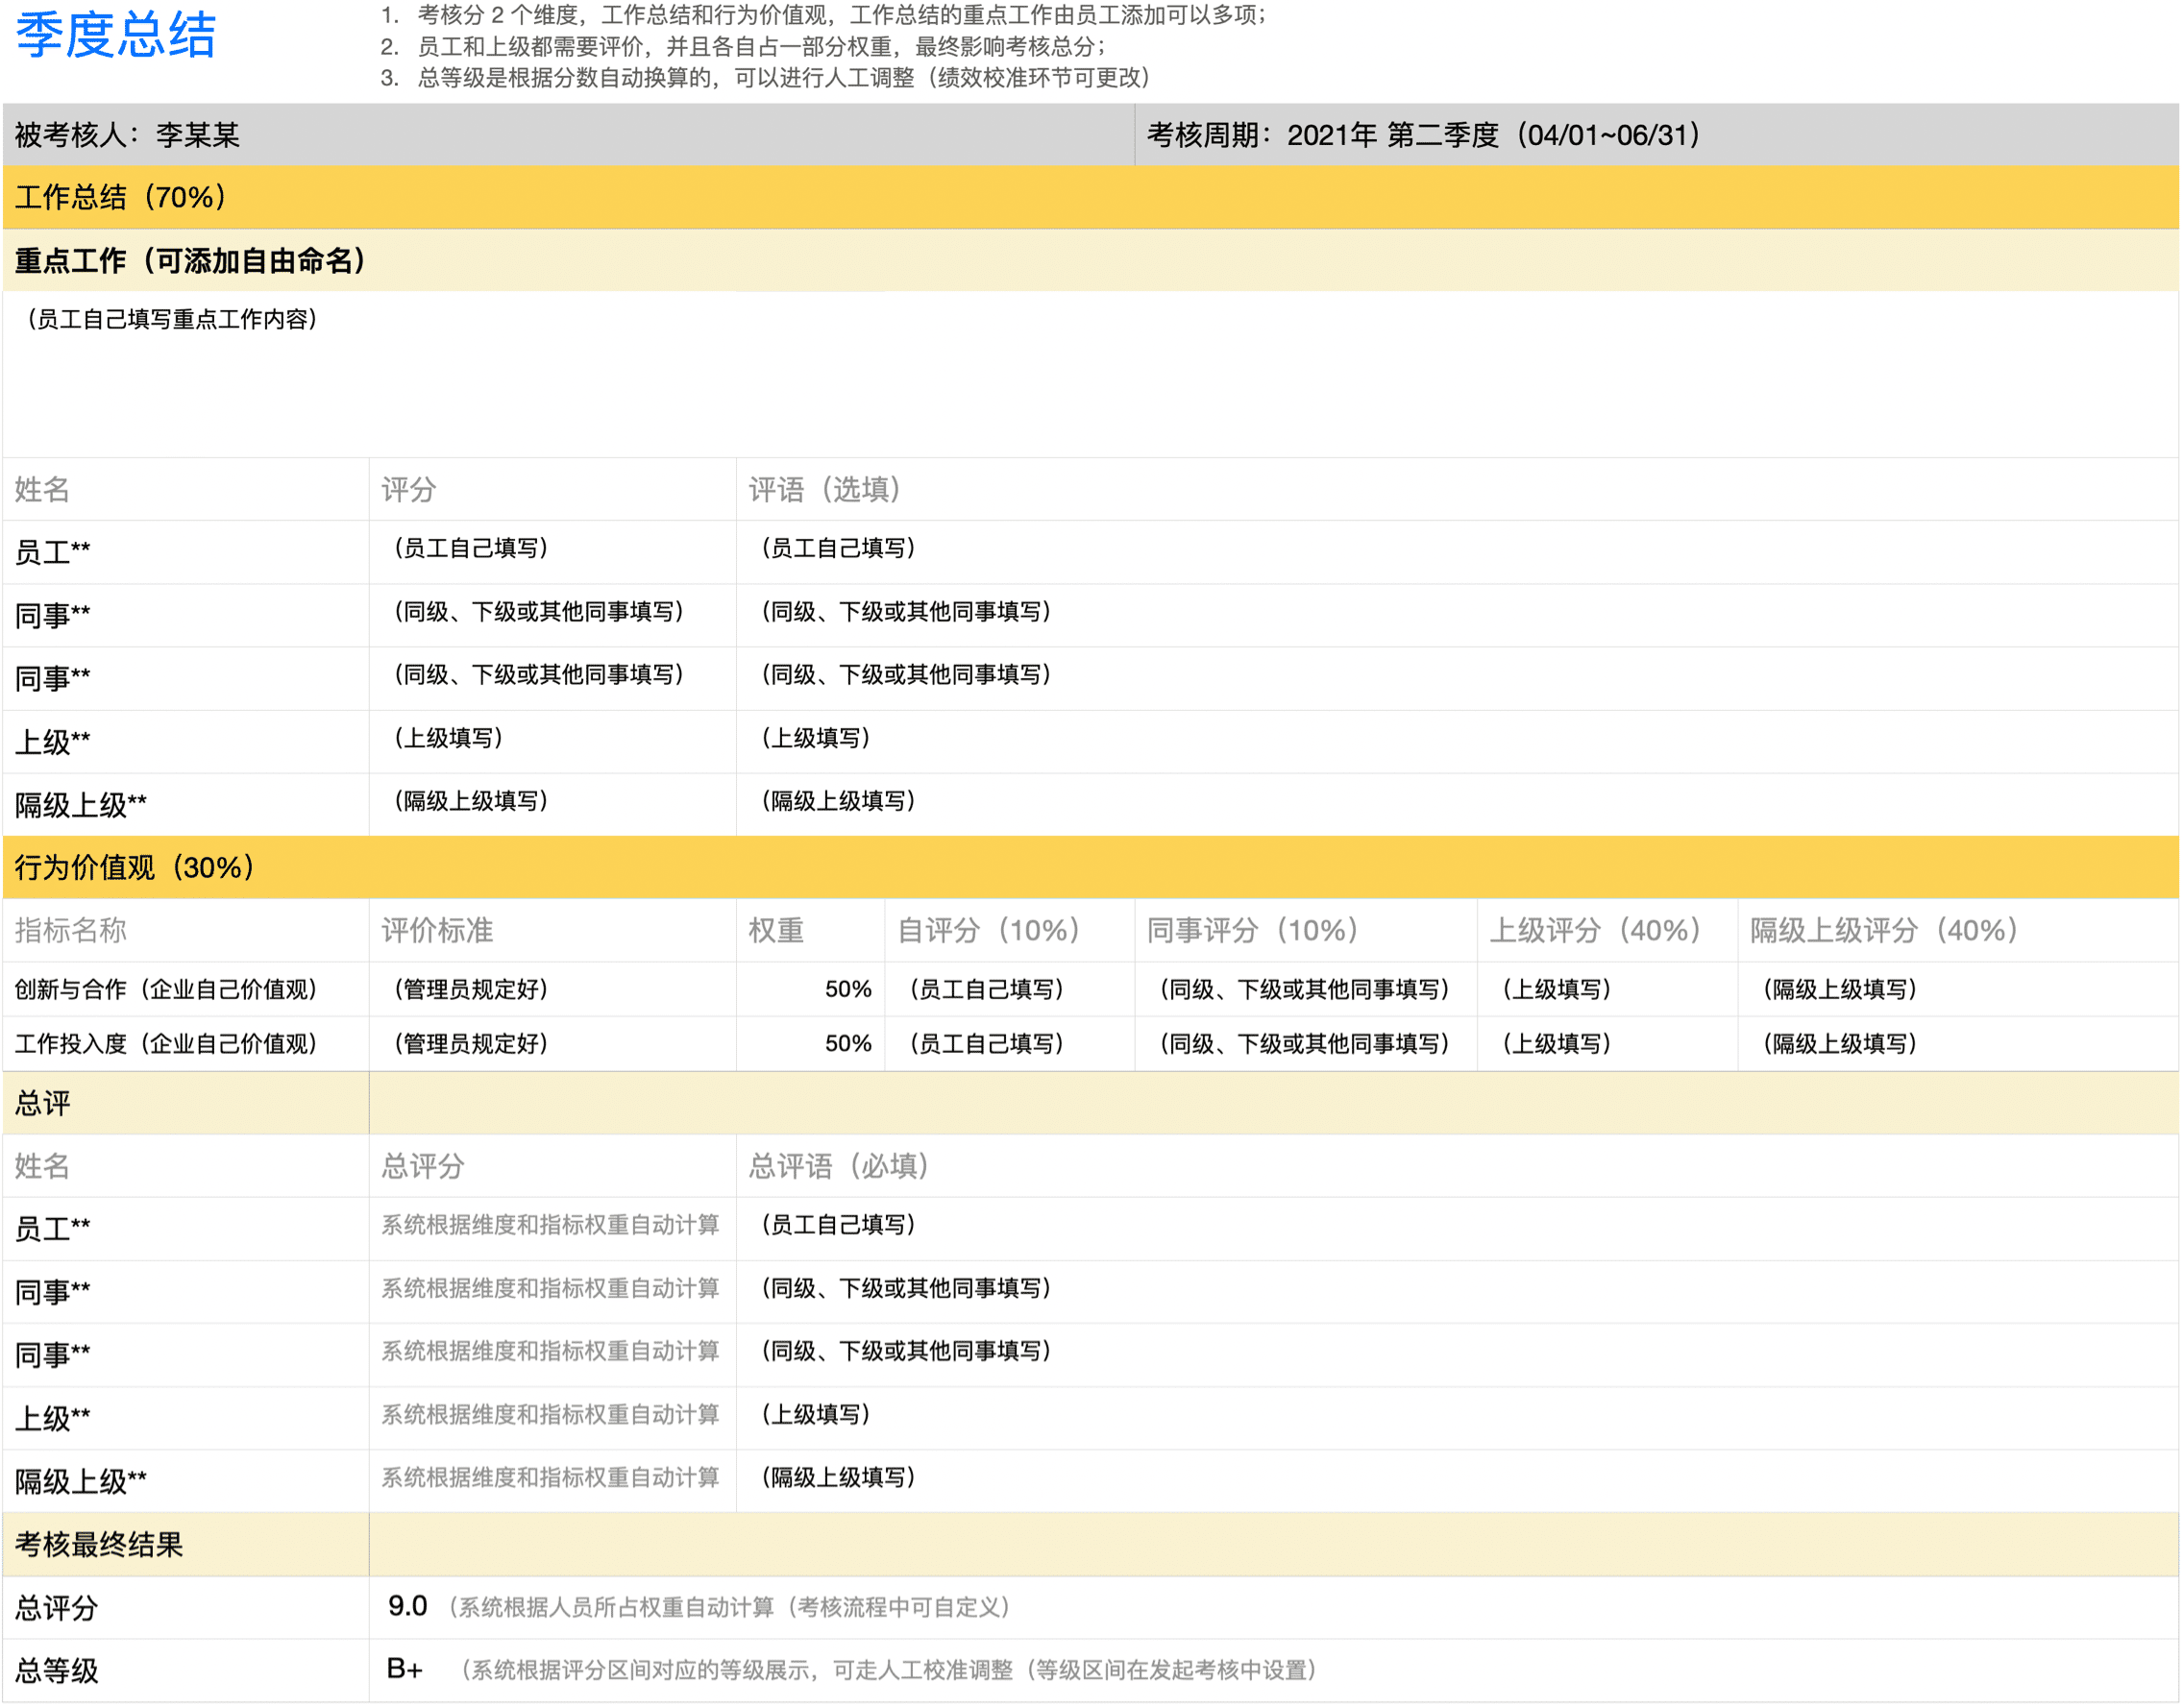This screenshot has height=1708, width=2183.
Task: Click 隔级上级** 总评语 cell in 总评 table
Action: (x=1458, y=1480)
